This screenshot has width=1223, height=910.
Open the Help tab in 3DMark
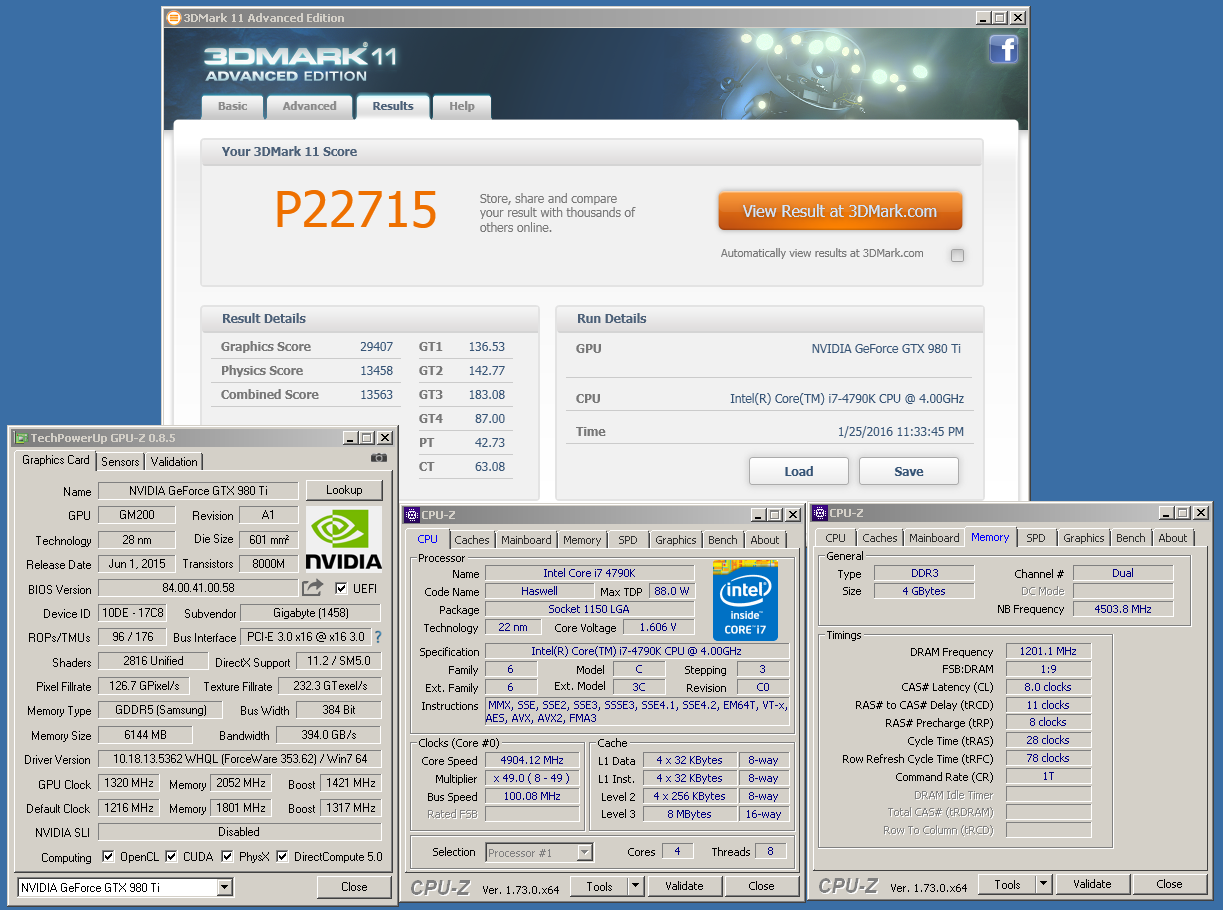click(461, 106)
